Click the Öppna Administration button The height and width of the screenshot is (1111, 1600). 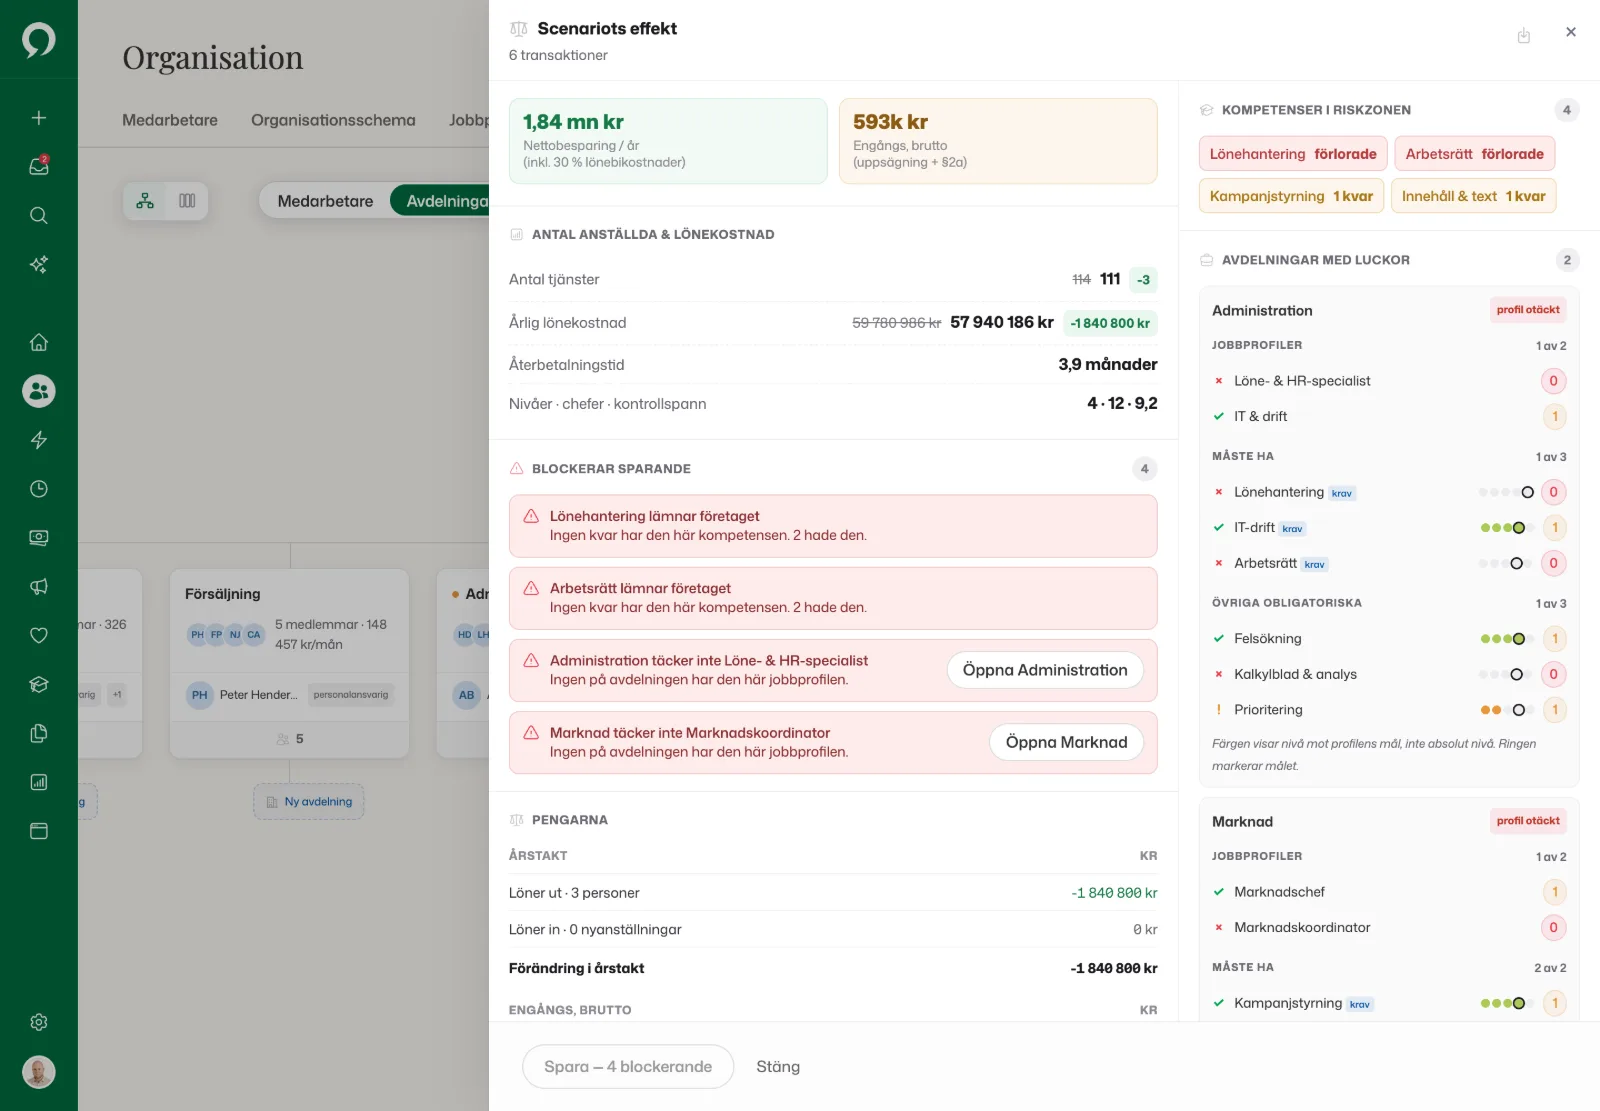coord(1045,670)
